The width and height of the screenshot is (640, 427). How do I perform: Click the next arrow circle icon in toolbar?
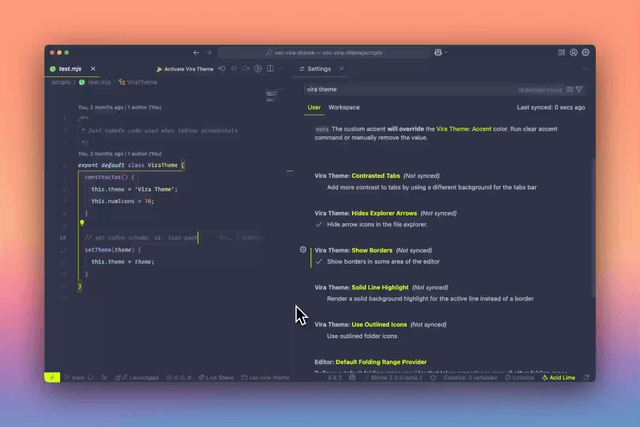tap(246, 69)
